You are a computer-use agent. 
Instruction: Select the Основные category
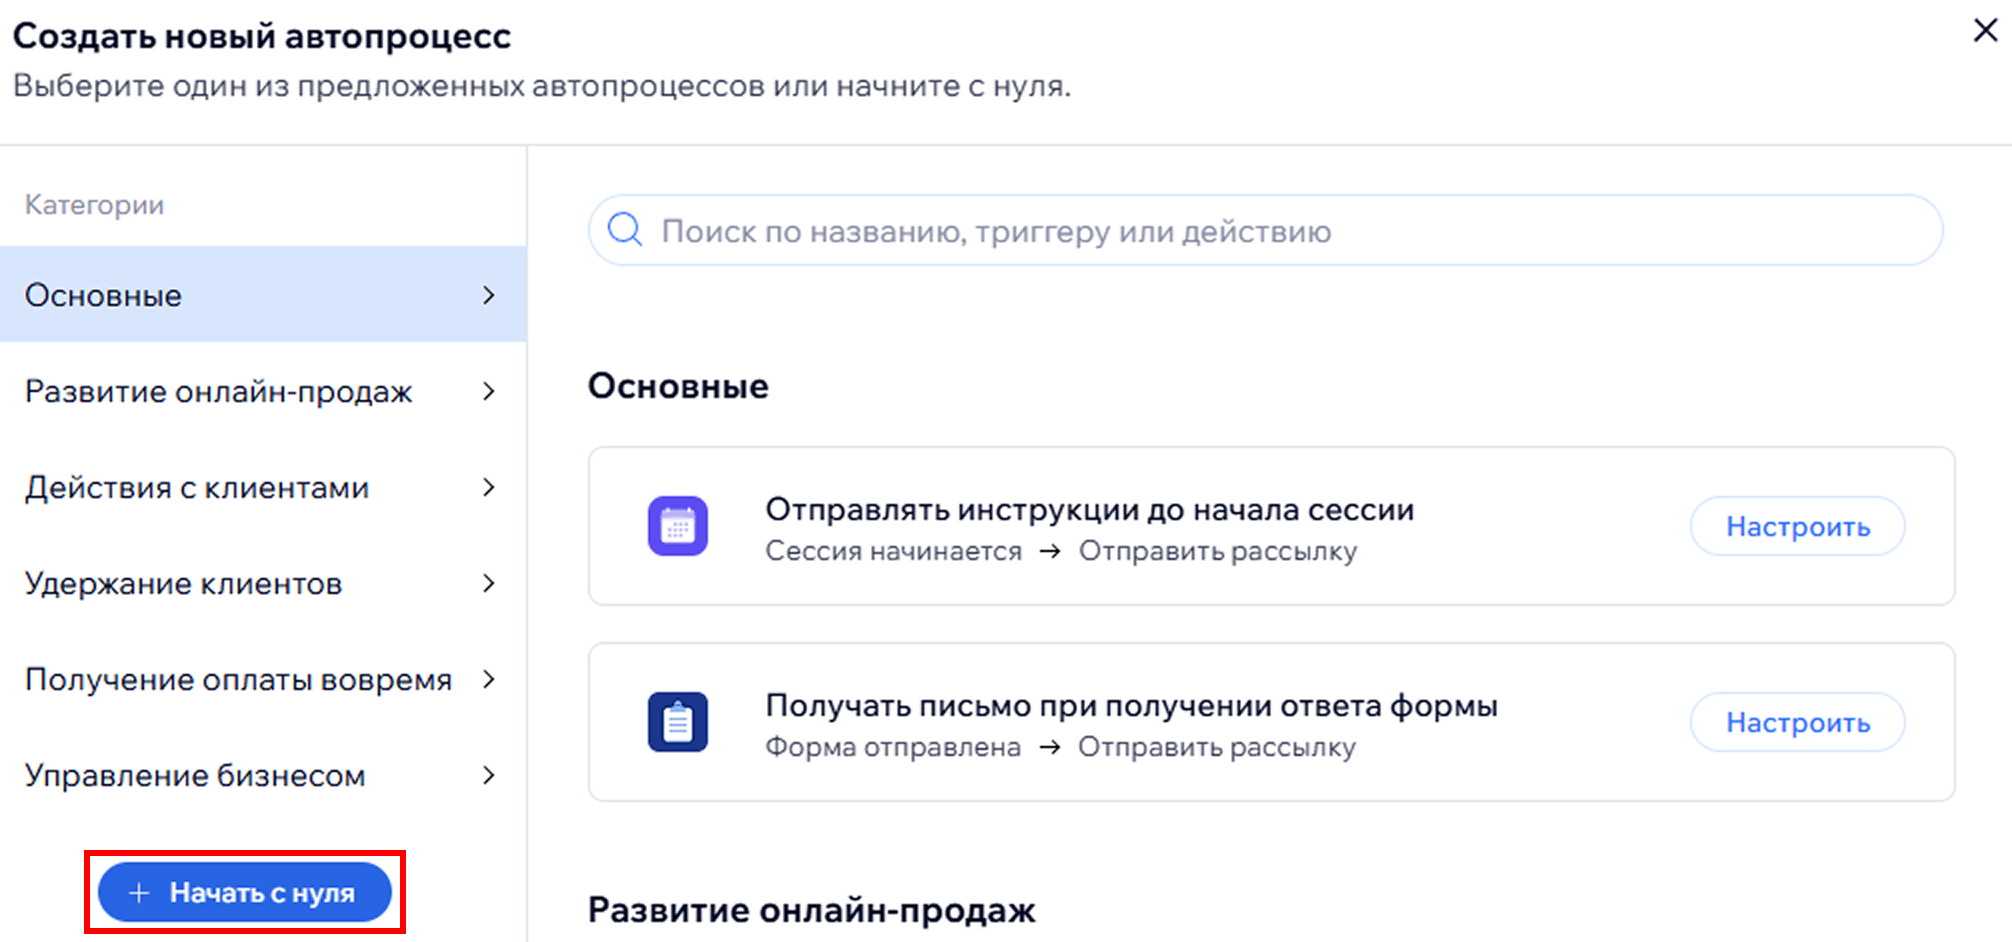[x=104, y=295]
